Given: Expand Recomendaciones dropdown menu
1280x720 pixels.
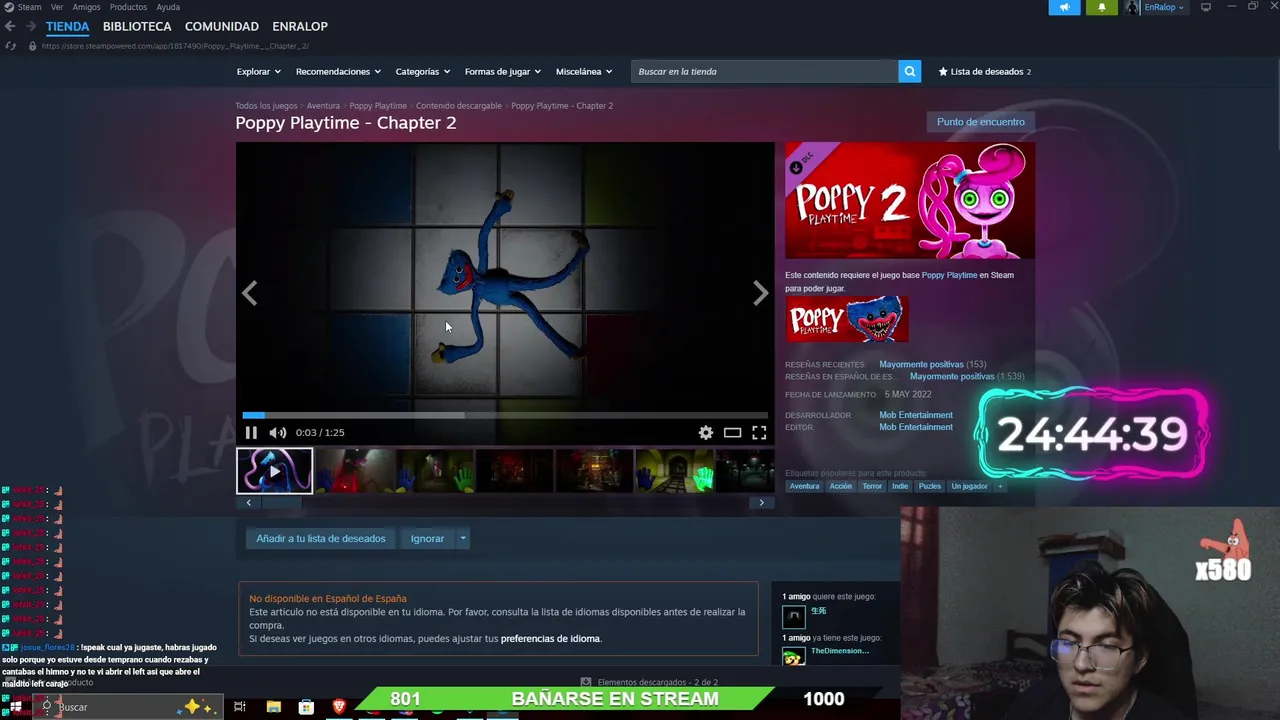Looking at the screenshot, I should tap(338, 71).
